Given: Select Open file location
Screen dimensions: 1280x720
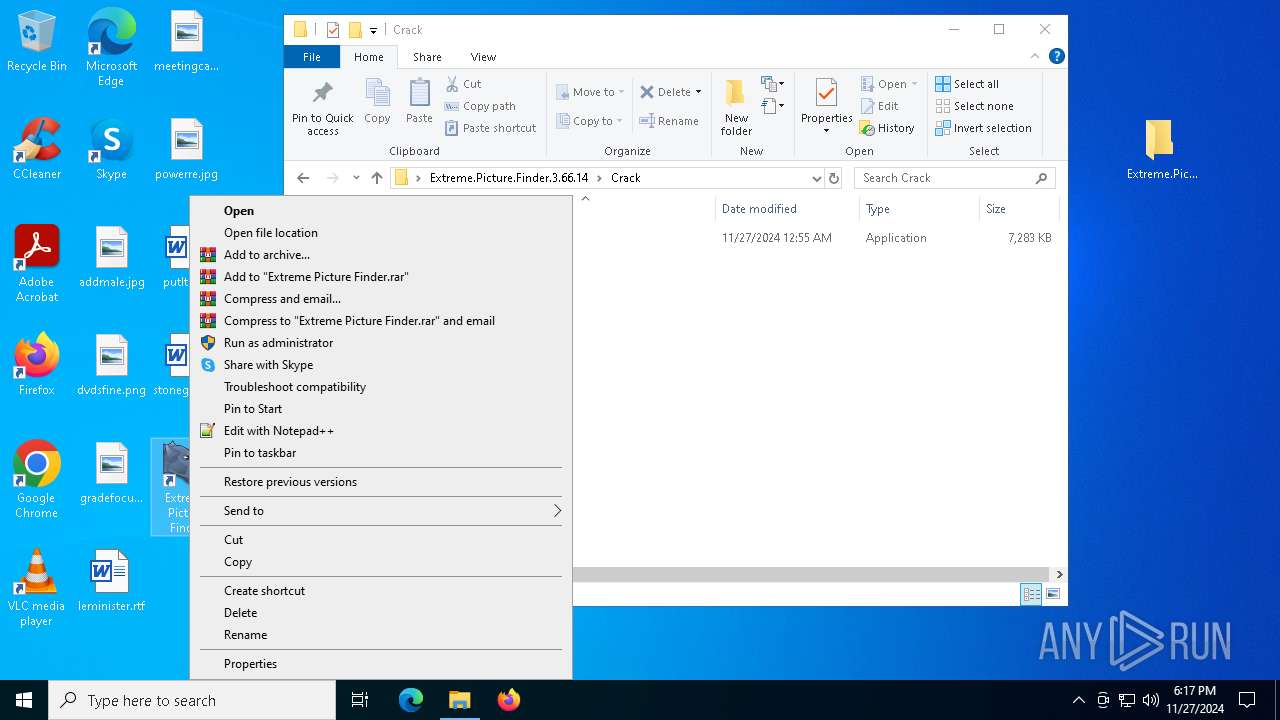Looking at the screenshot, I should point(381,233).
